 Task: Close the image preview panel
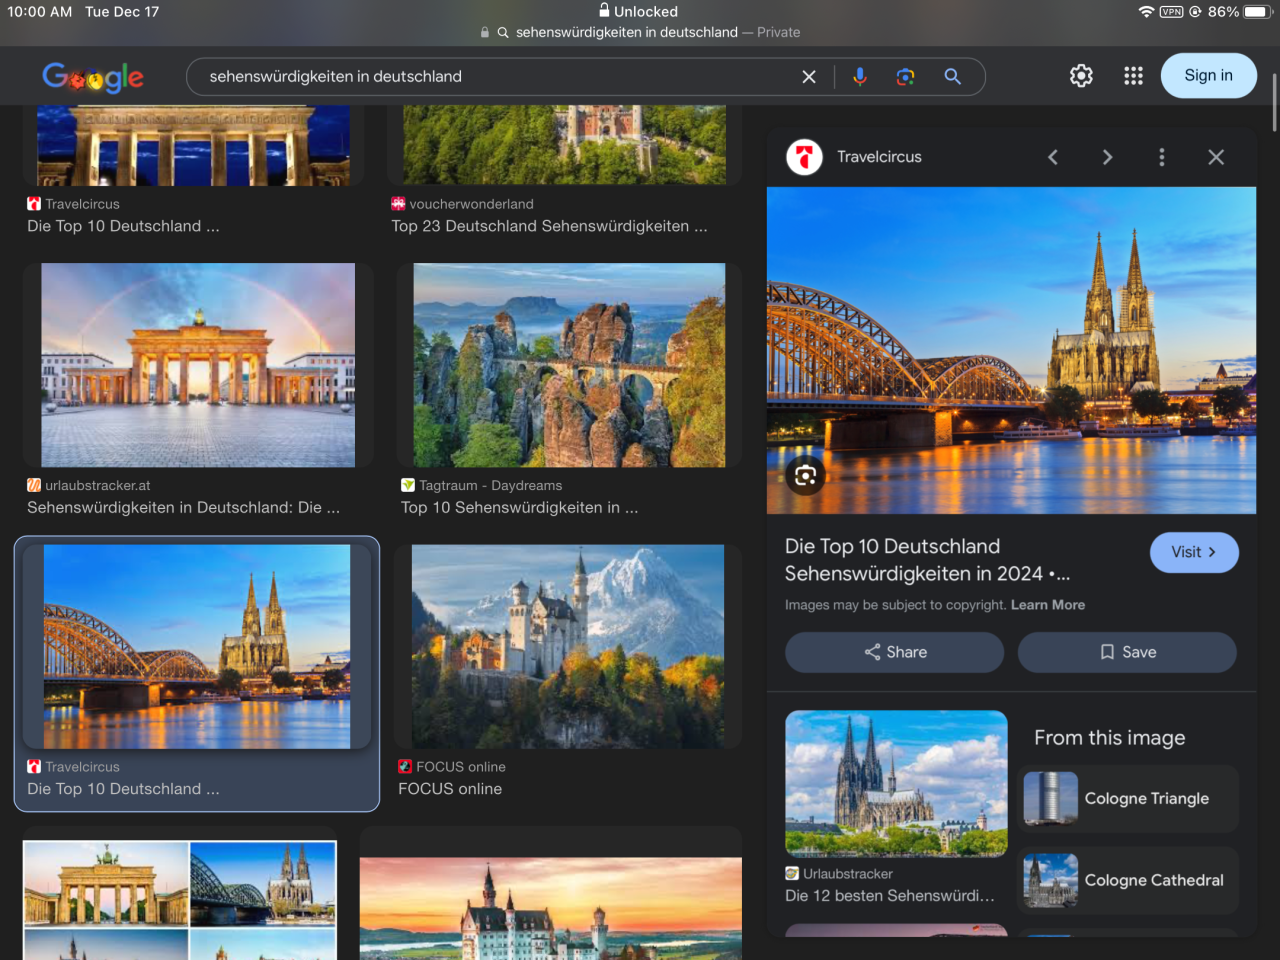coord(1216,157)
